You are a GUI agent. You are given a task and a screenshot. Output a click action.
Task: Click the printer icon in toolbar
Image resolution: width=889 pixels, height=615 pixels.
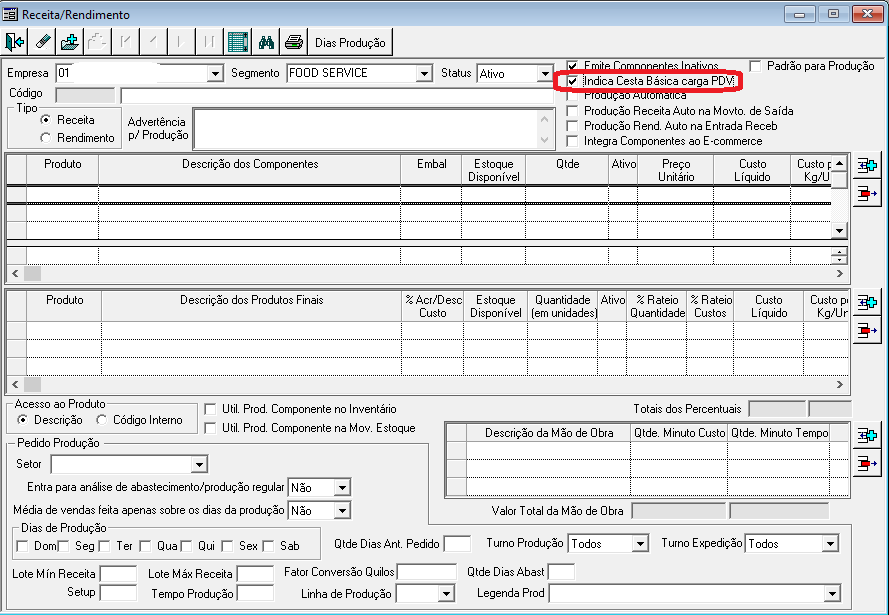(x=294, y=42)
